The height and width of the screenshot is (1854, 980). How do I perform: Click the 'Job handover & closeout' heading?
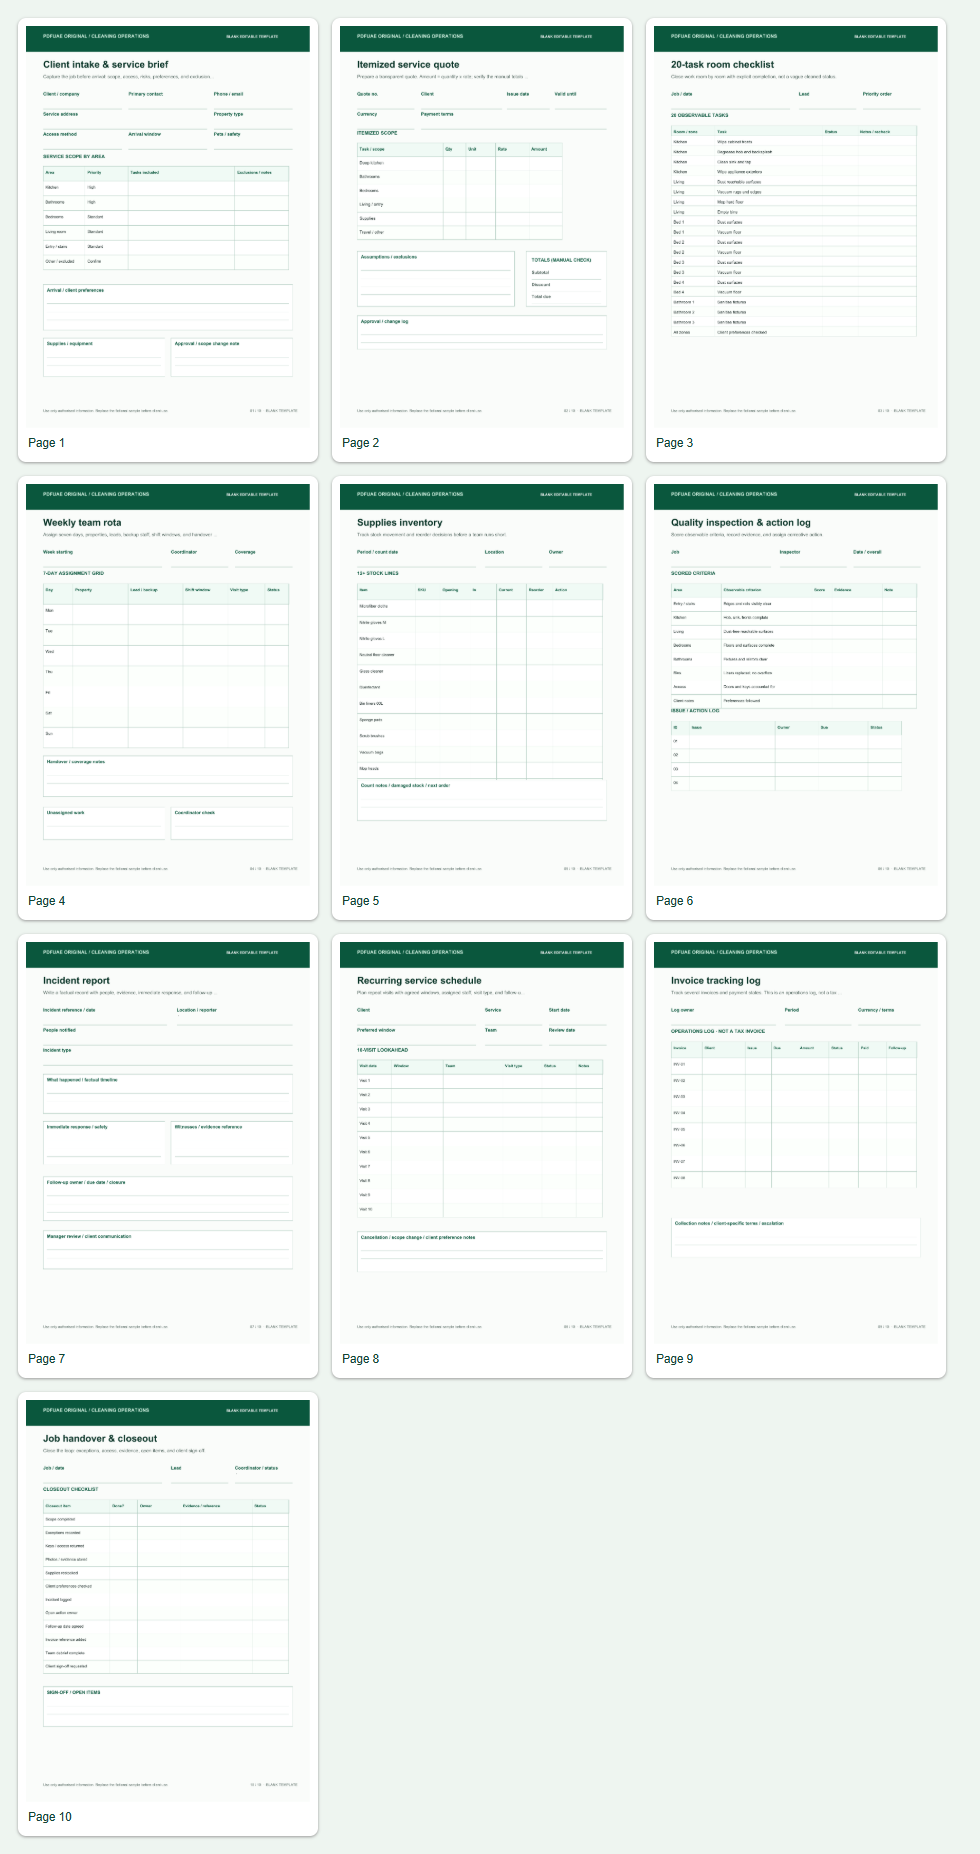[x=100, y=1438]
